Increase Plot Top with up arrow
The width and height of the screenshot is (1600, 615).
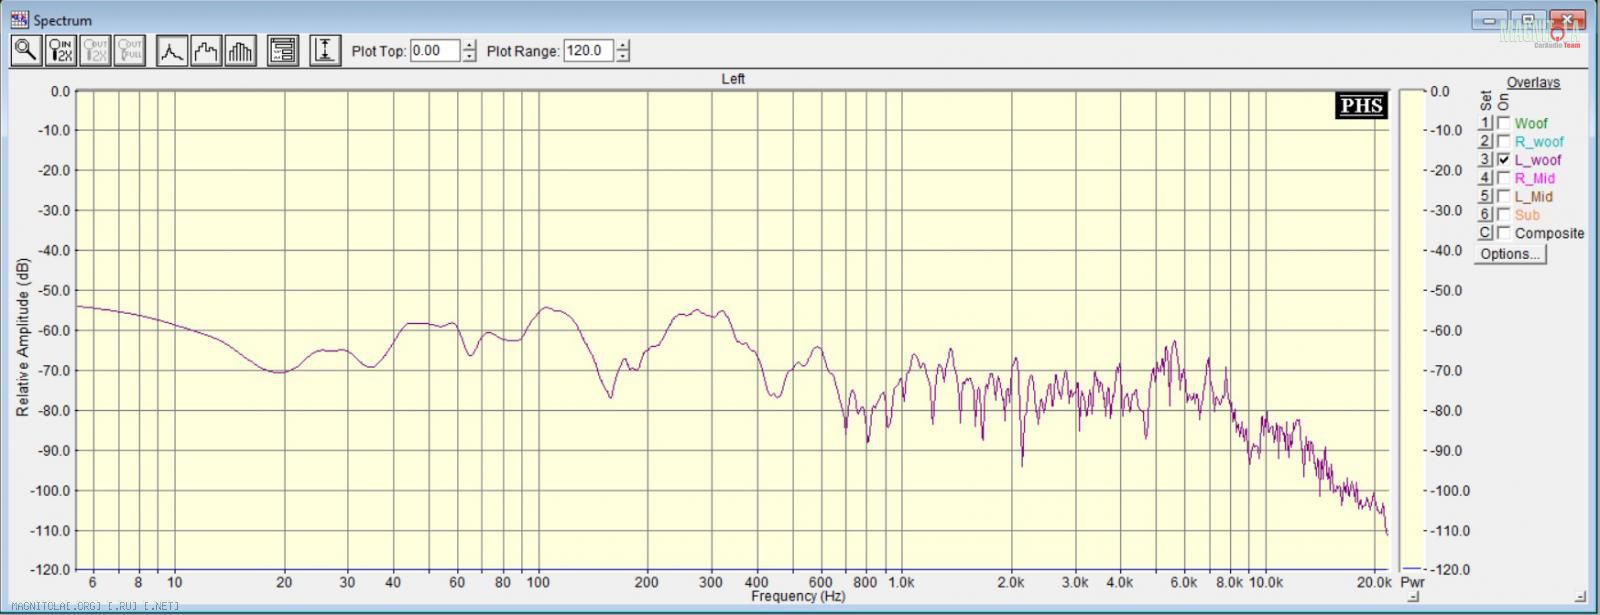coord(469,45)
